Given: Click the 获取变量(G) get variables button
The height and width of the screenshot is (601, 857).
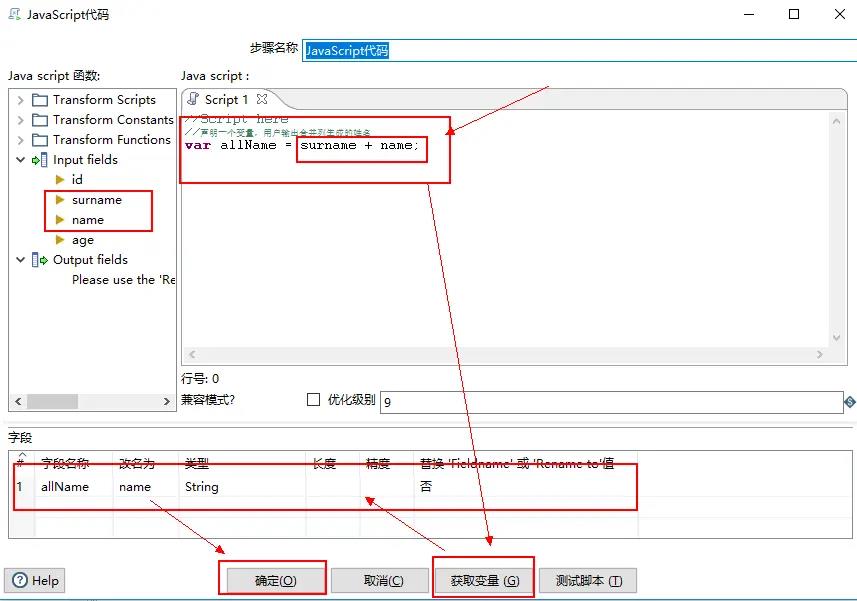Looking at the screenshot, I should tap(484, 580).
